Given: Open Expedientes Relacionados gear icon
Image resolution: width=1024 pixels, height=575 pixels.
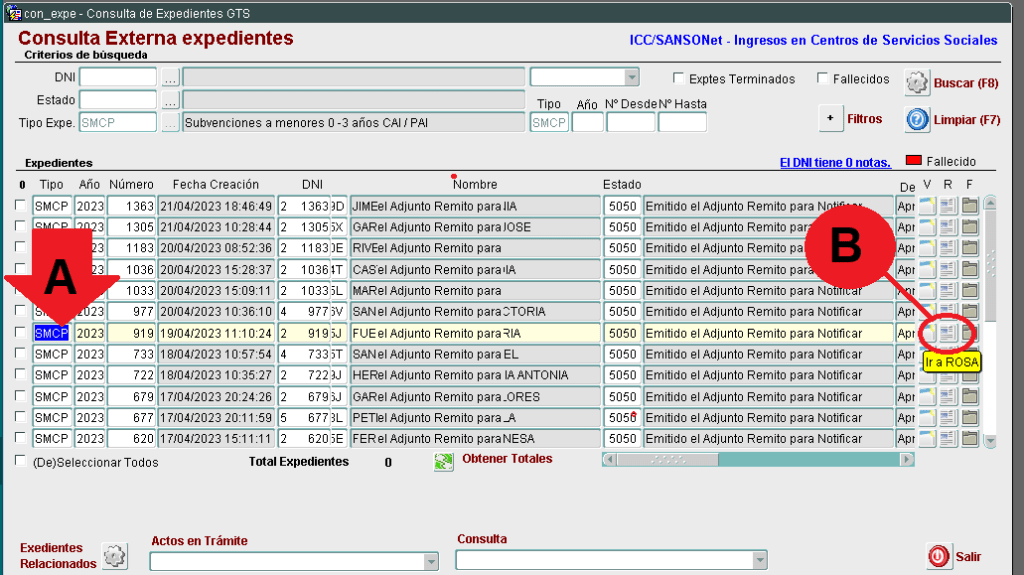Looking at the screenshot, I should tap(116, 556).
